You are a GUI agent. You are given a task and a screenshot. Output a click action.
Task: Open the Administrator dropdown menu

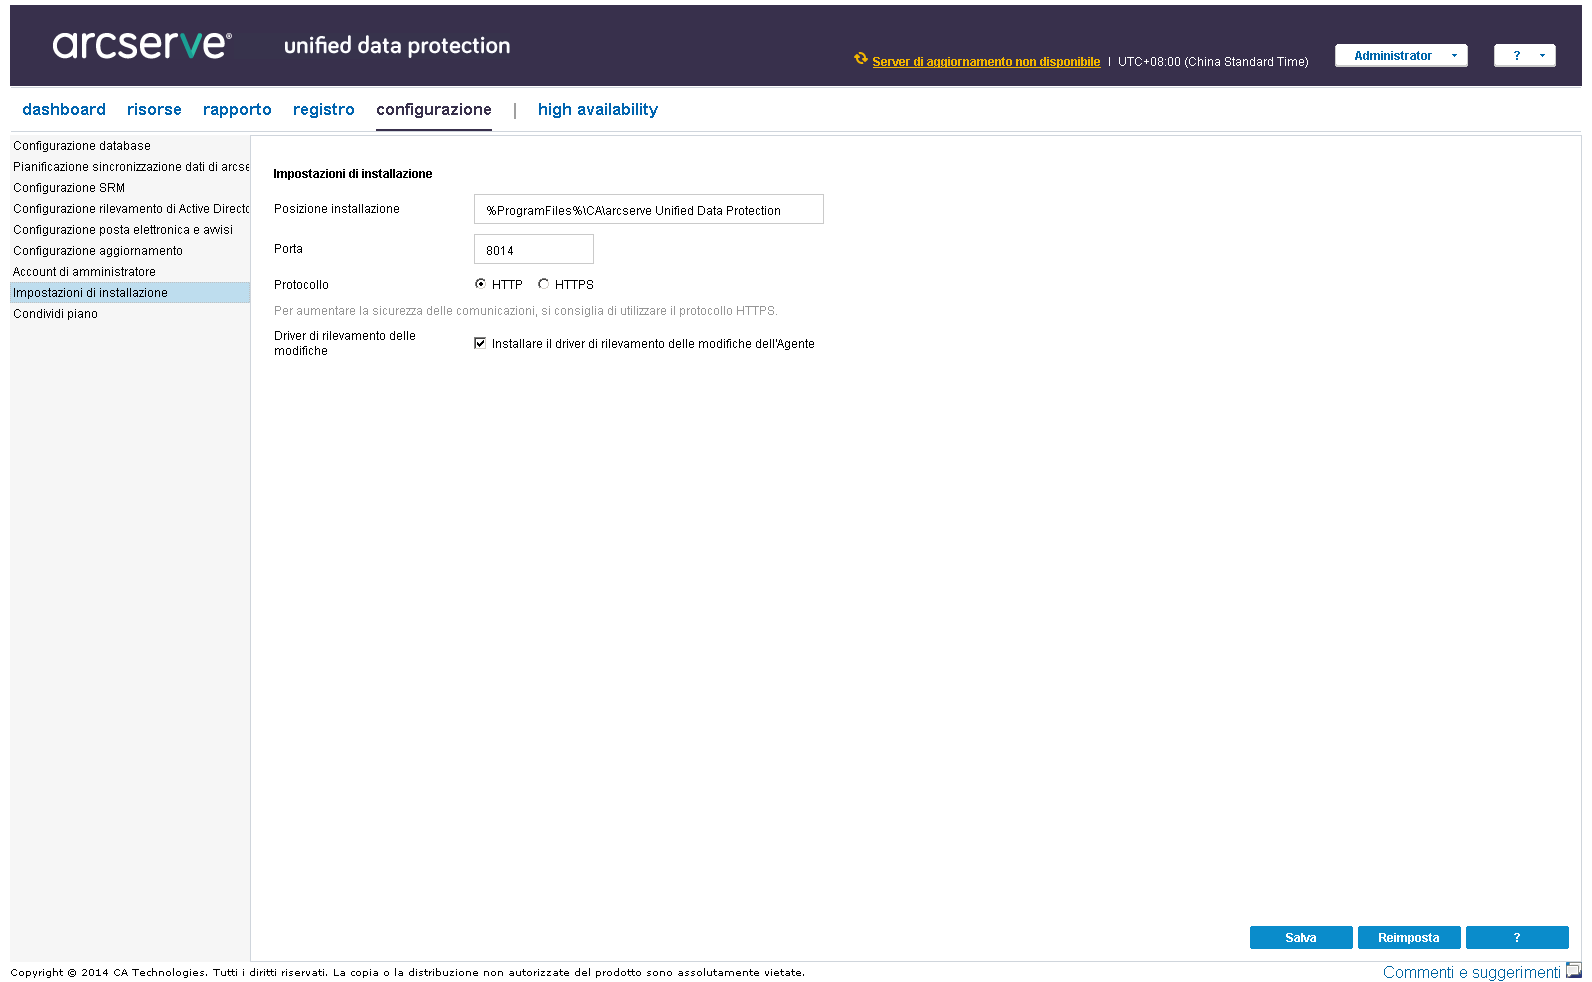1400,56
